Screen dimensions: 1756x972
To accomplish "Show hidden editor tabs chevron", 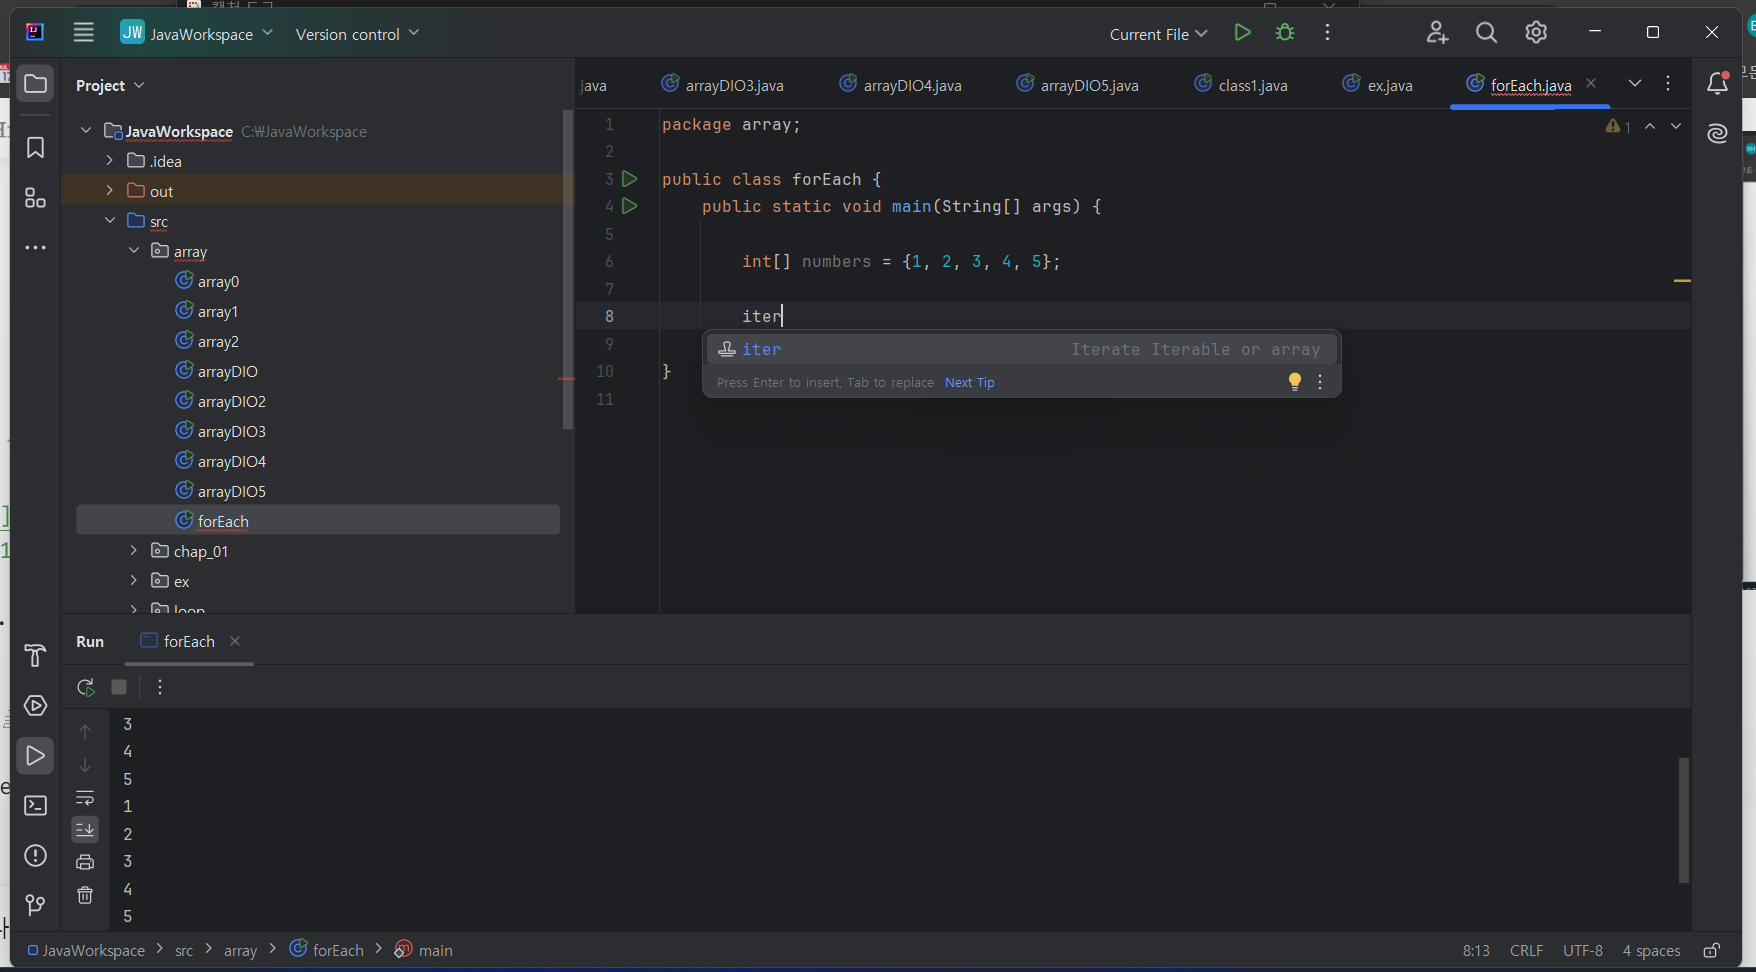I will [1635, 84].
